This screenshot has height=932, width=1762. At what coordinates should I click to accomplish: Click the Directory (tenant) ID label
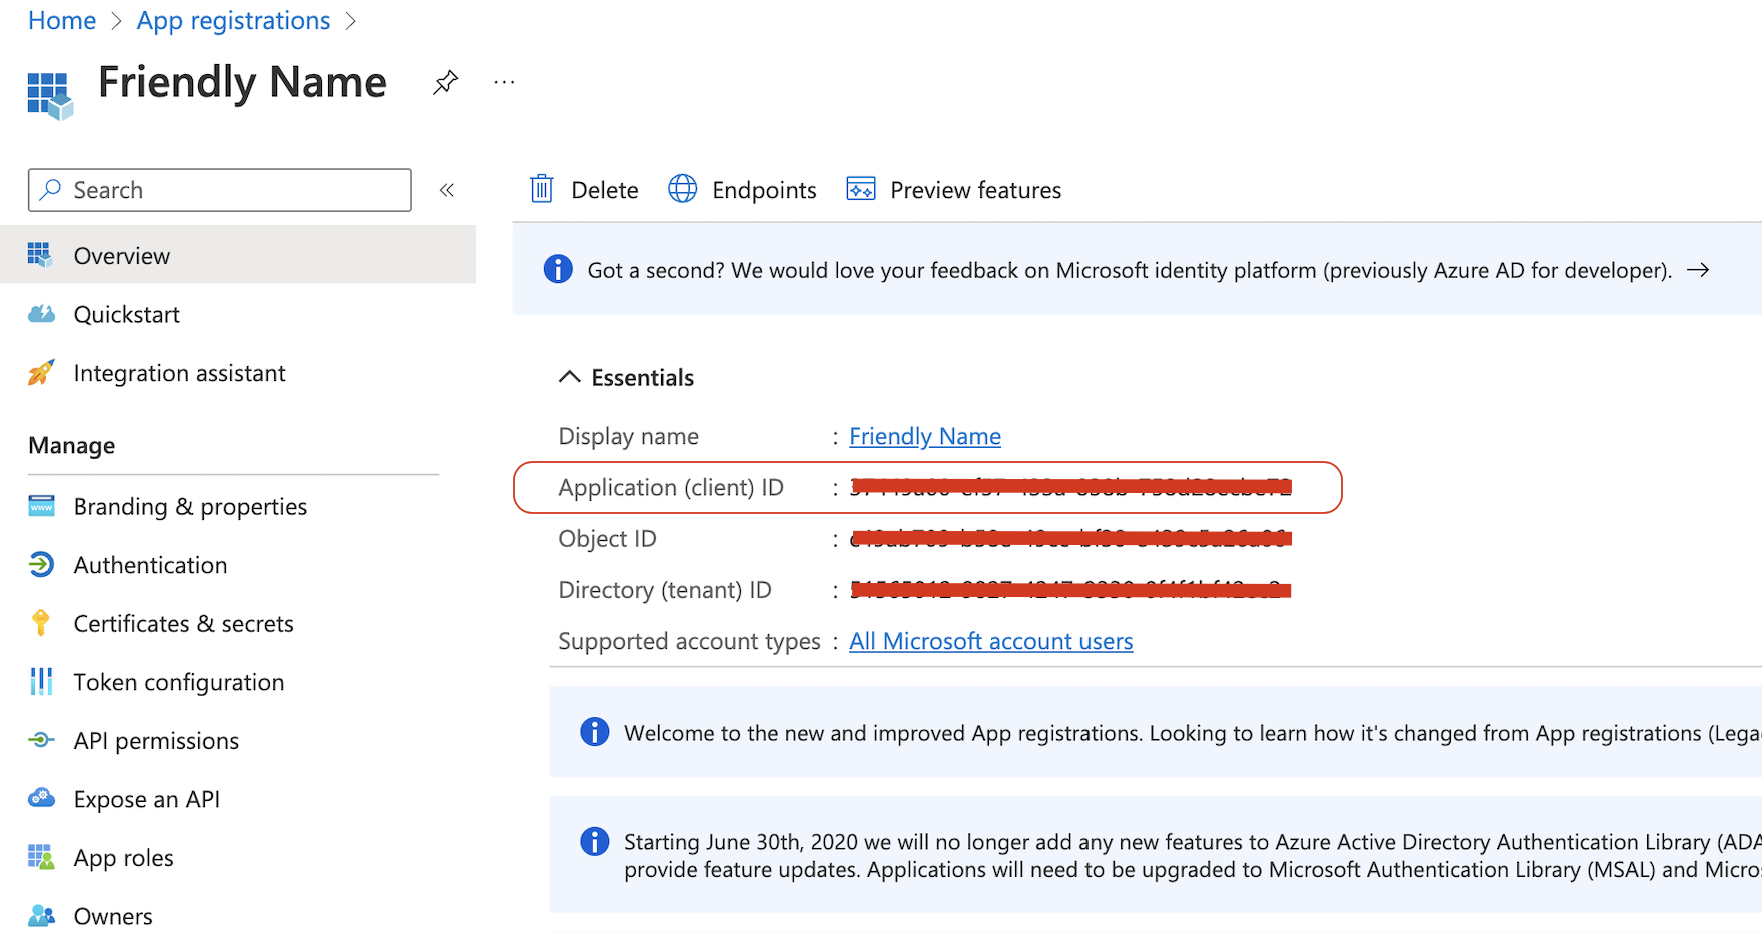click(665, 590)
